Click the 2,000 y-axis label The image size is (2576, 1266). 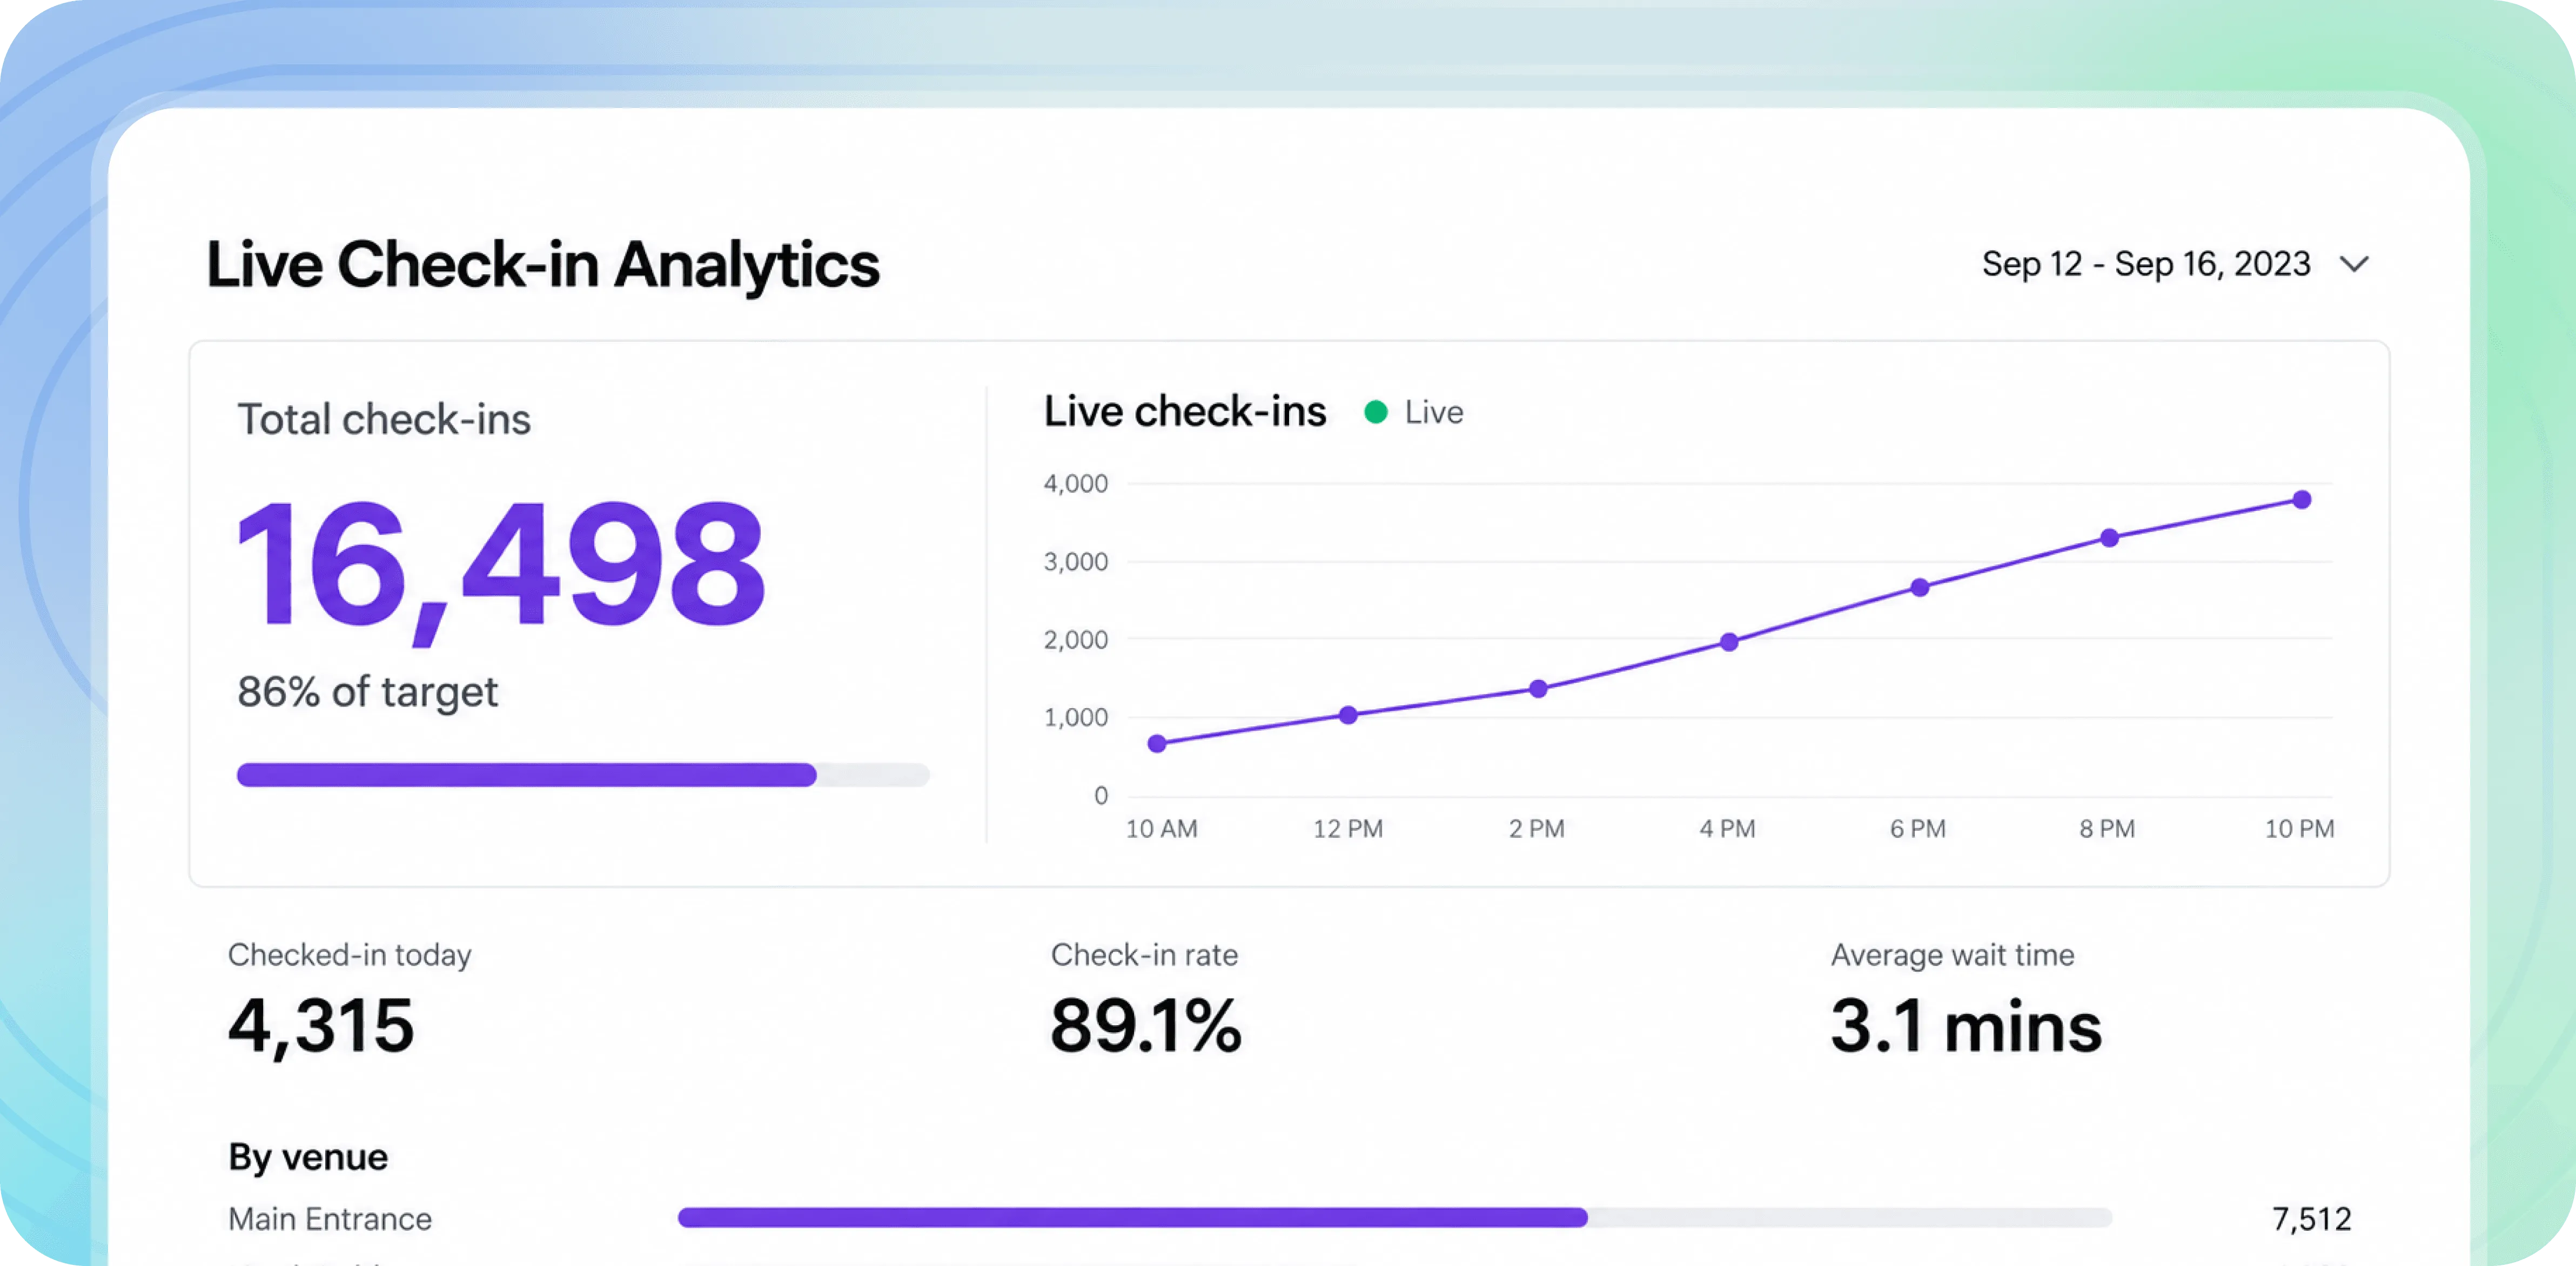pos(1076,640)
